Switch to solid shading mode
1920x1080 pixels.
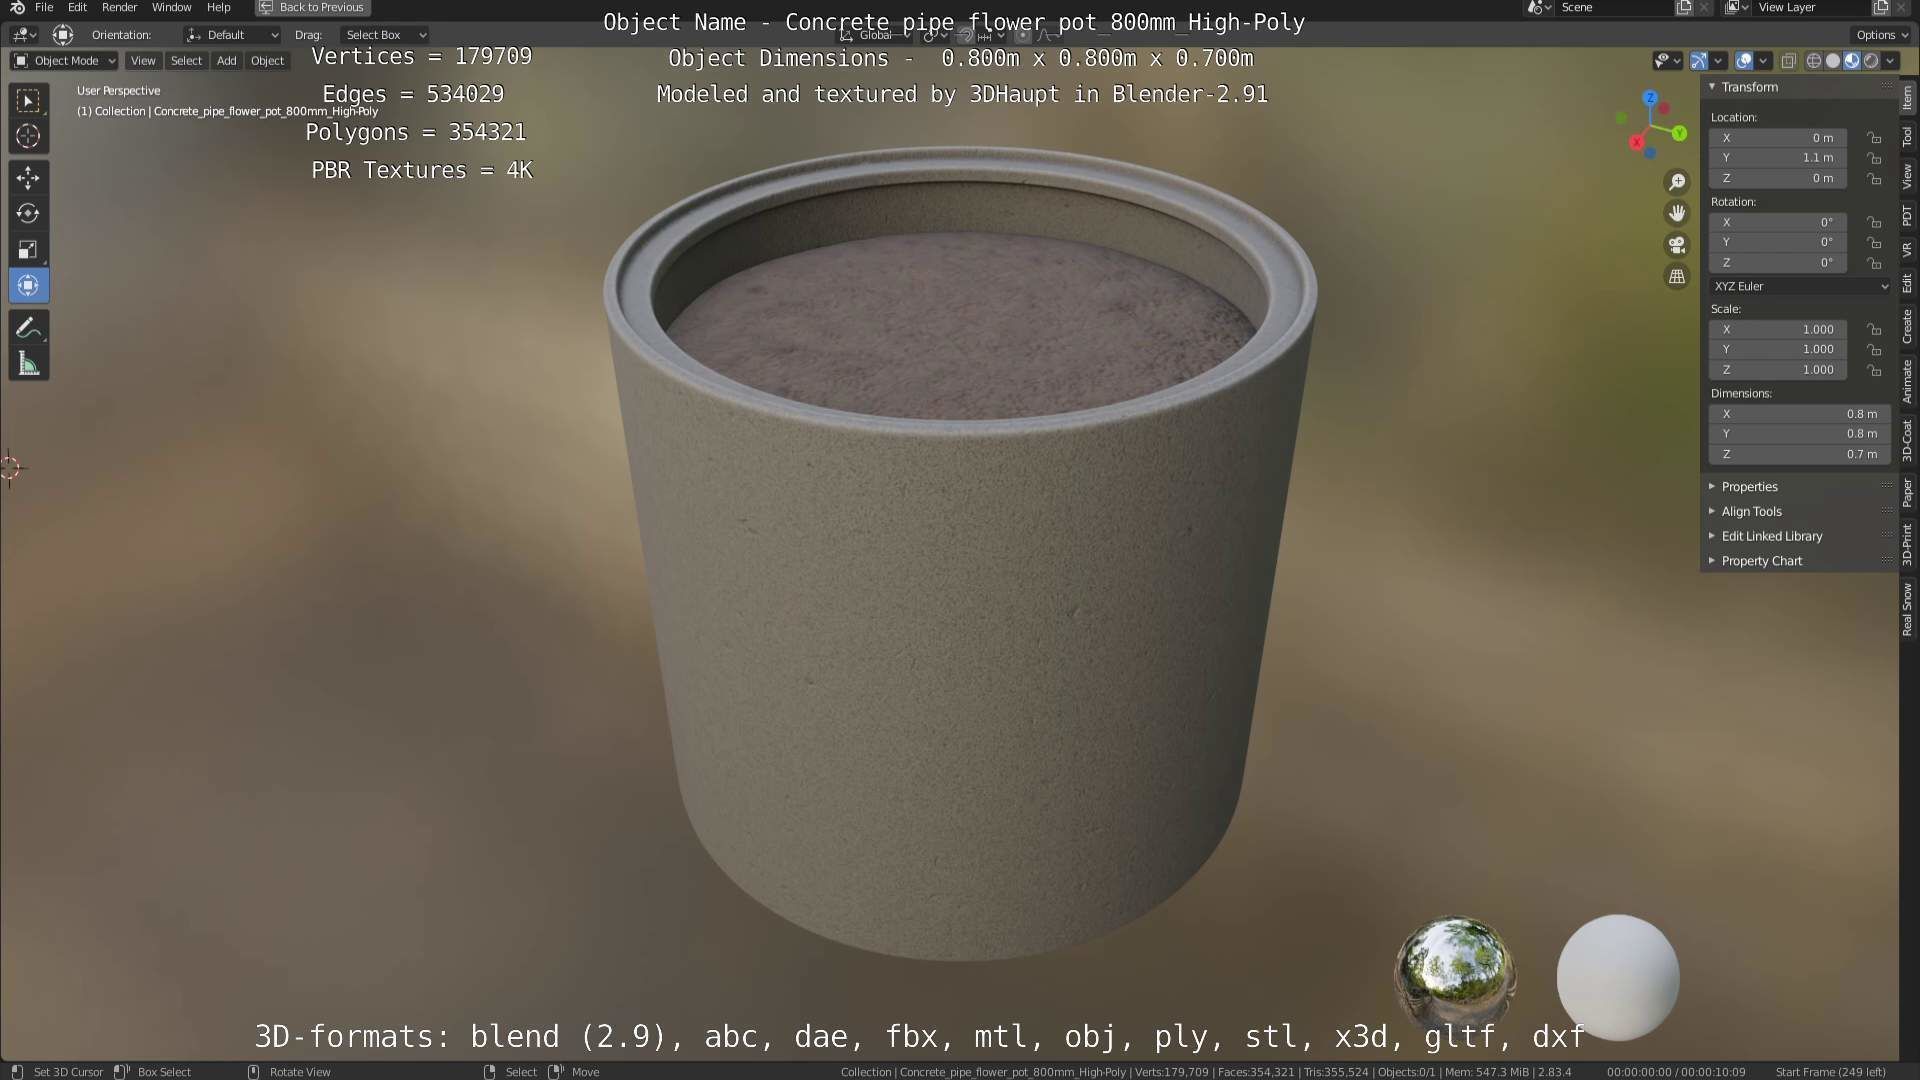coord(1833,61)
